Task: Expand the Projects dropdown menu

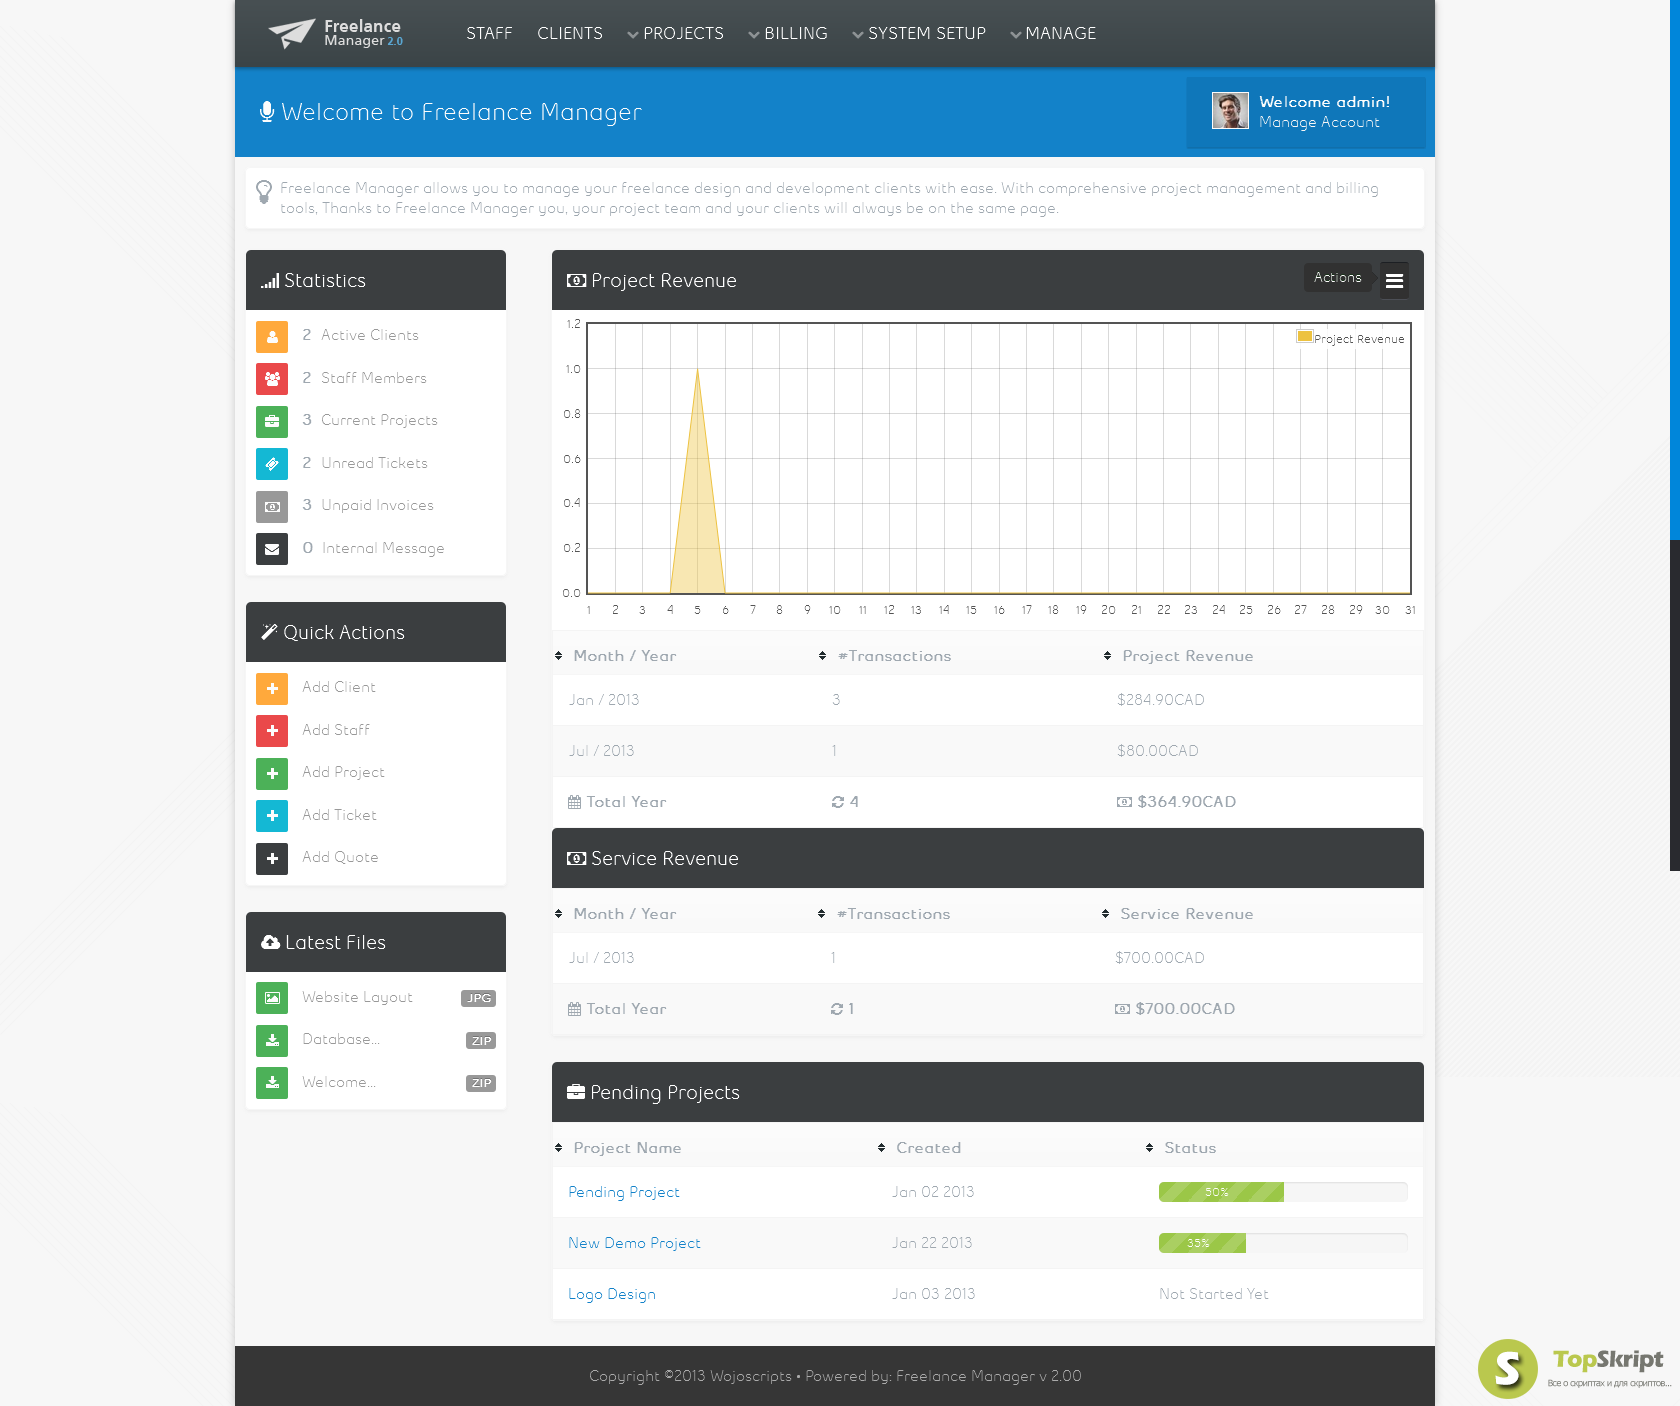Action: point(675,34)
